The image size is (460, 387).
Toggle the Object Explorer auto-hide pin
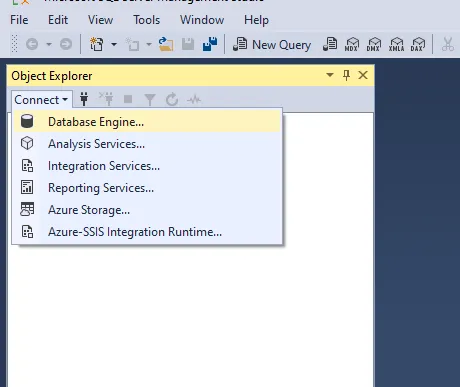pos(346,75)
